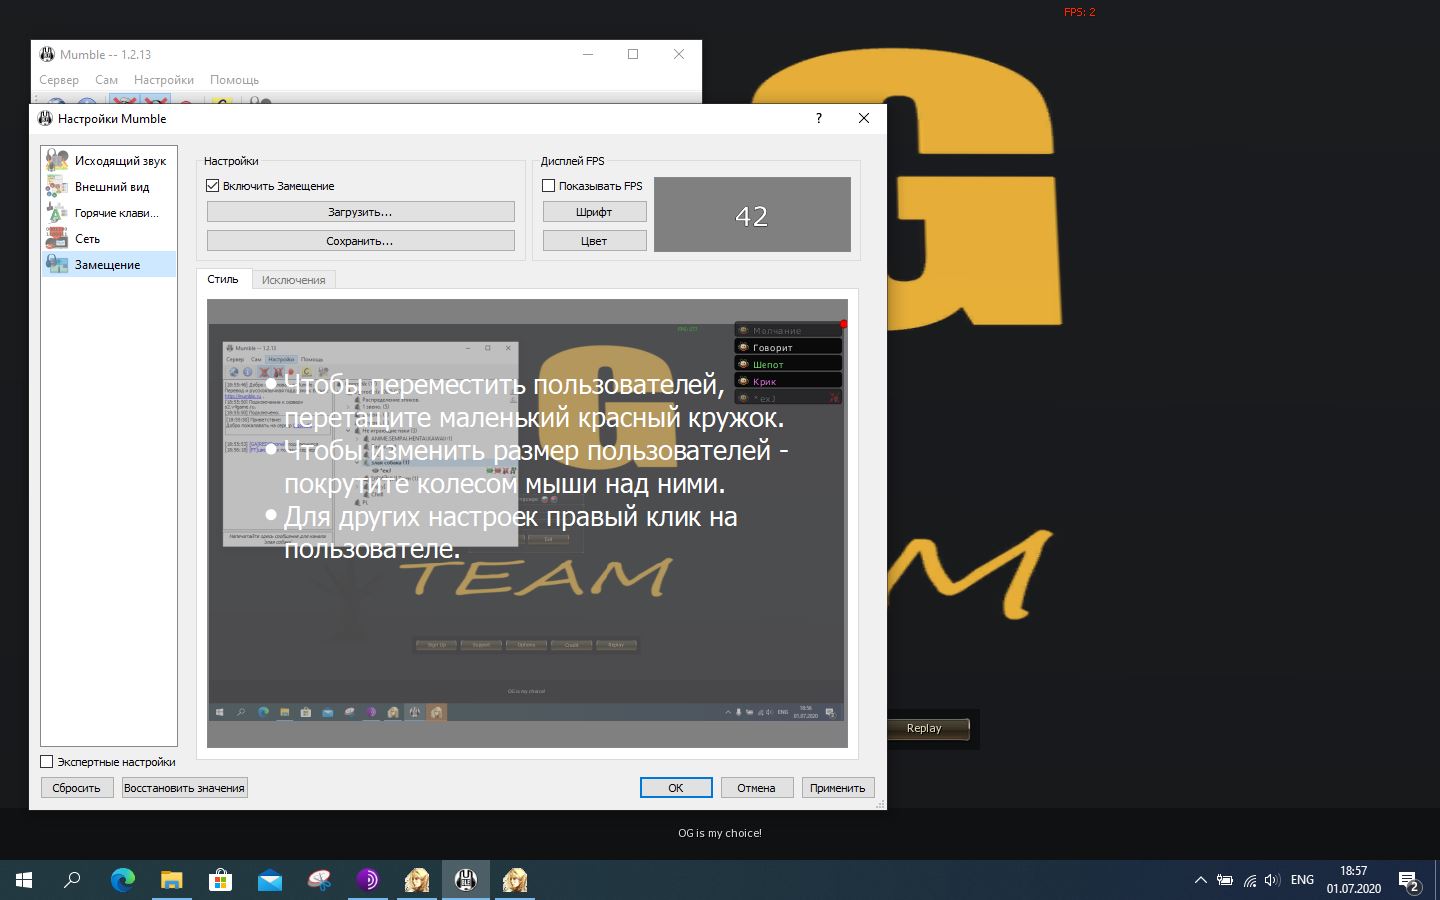Select the Замещение overlay section
The image size is (1440, 900).
(108, 265)
